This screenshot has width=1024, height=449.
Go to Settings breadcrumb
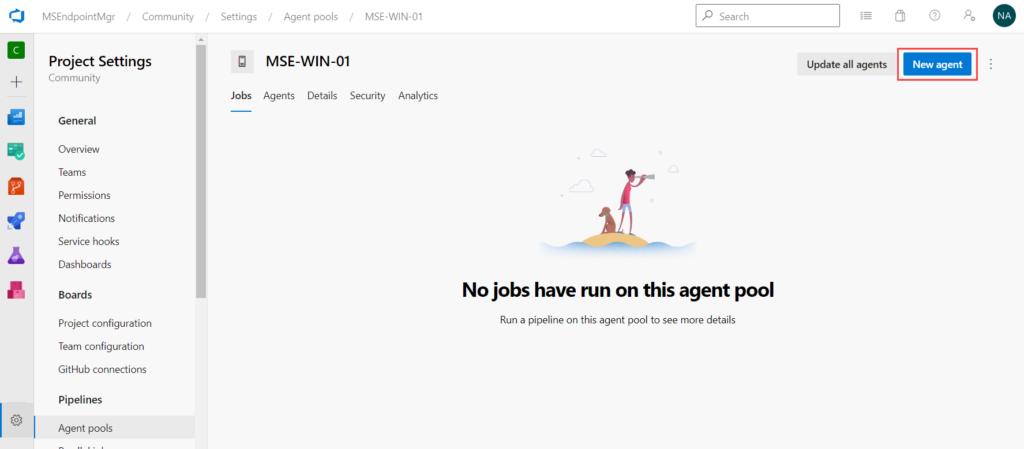coord(238,16)
